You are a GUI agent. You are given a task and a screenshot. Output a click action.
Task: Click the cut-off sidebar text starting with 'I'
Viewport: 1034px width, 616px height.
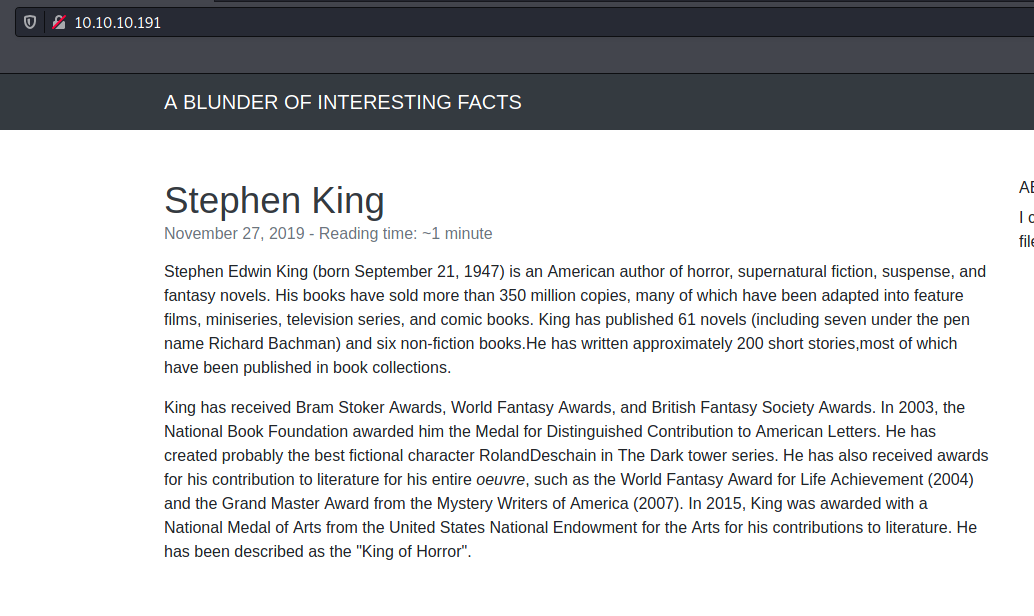click(x=1026, y=217)
